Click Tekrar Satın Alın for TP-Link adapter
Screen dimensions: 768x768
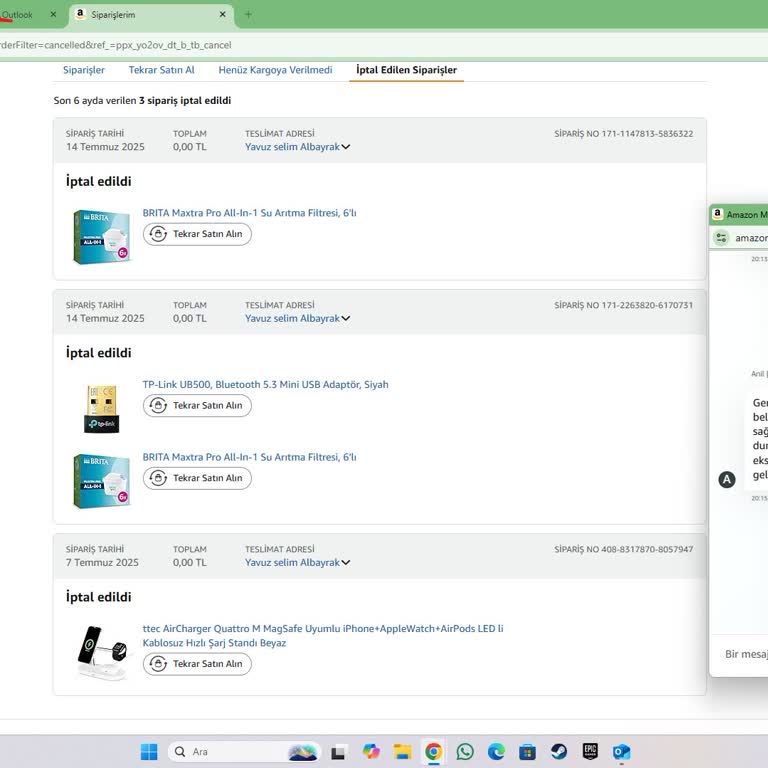[x=197, y=406]
